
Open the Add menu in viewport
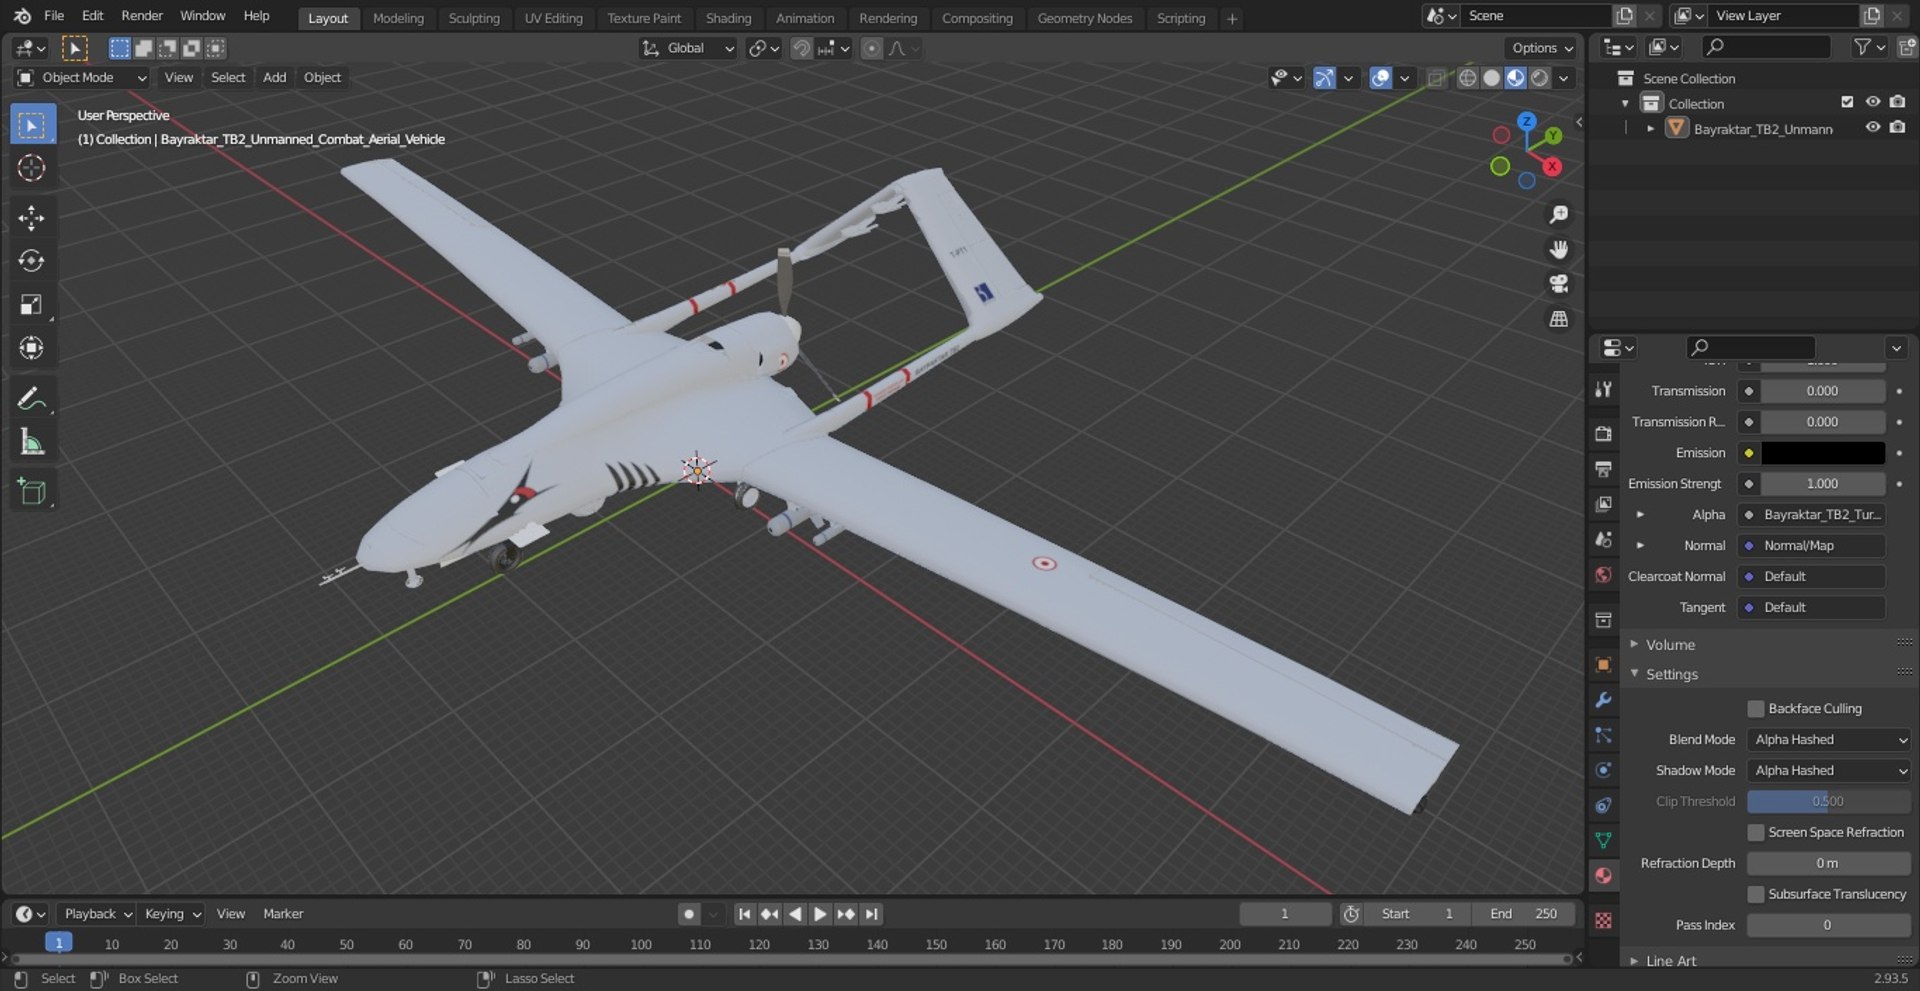274,78
